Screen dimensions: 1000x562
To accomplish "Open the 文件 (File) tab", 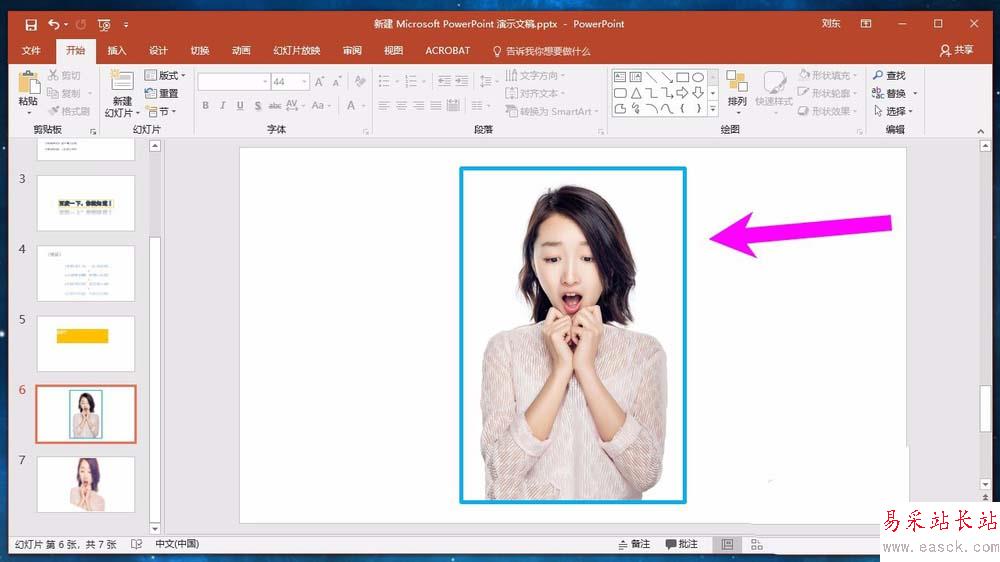I will click(31, 50).
